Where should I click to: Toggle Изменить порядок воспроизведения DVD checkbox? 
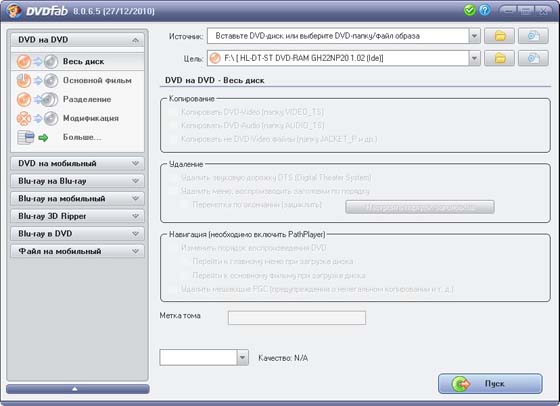point(173,248)
